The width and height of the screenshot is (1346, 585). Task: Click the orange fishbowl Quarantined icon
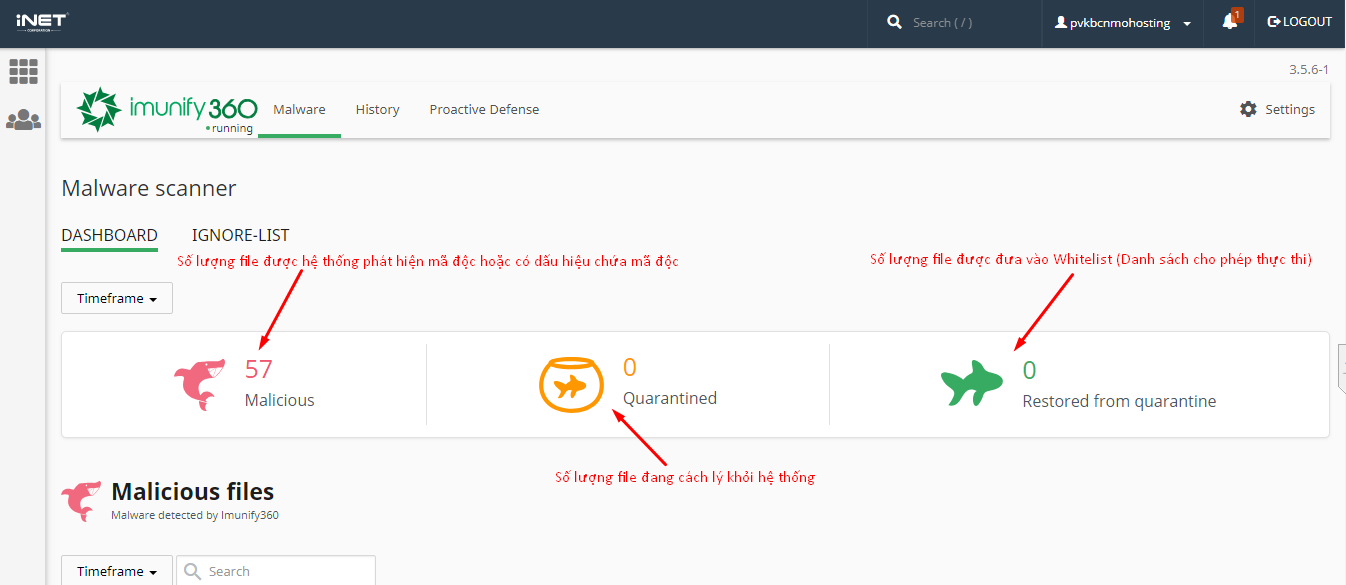[x=571, y=385]
